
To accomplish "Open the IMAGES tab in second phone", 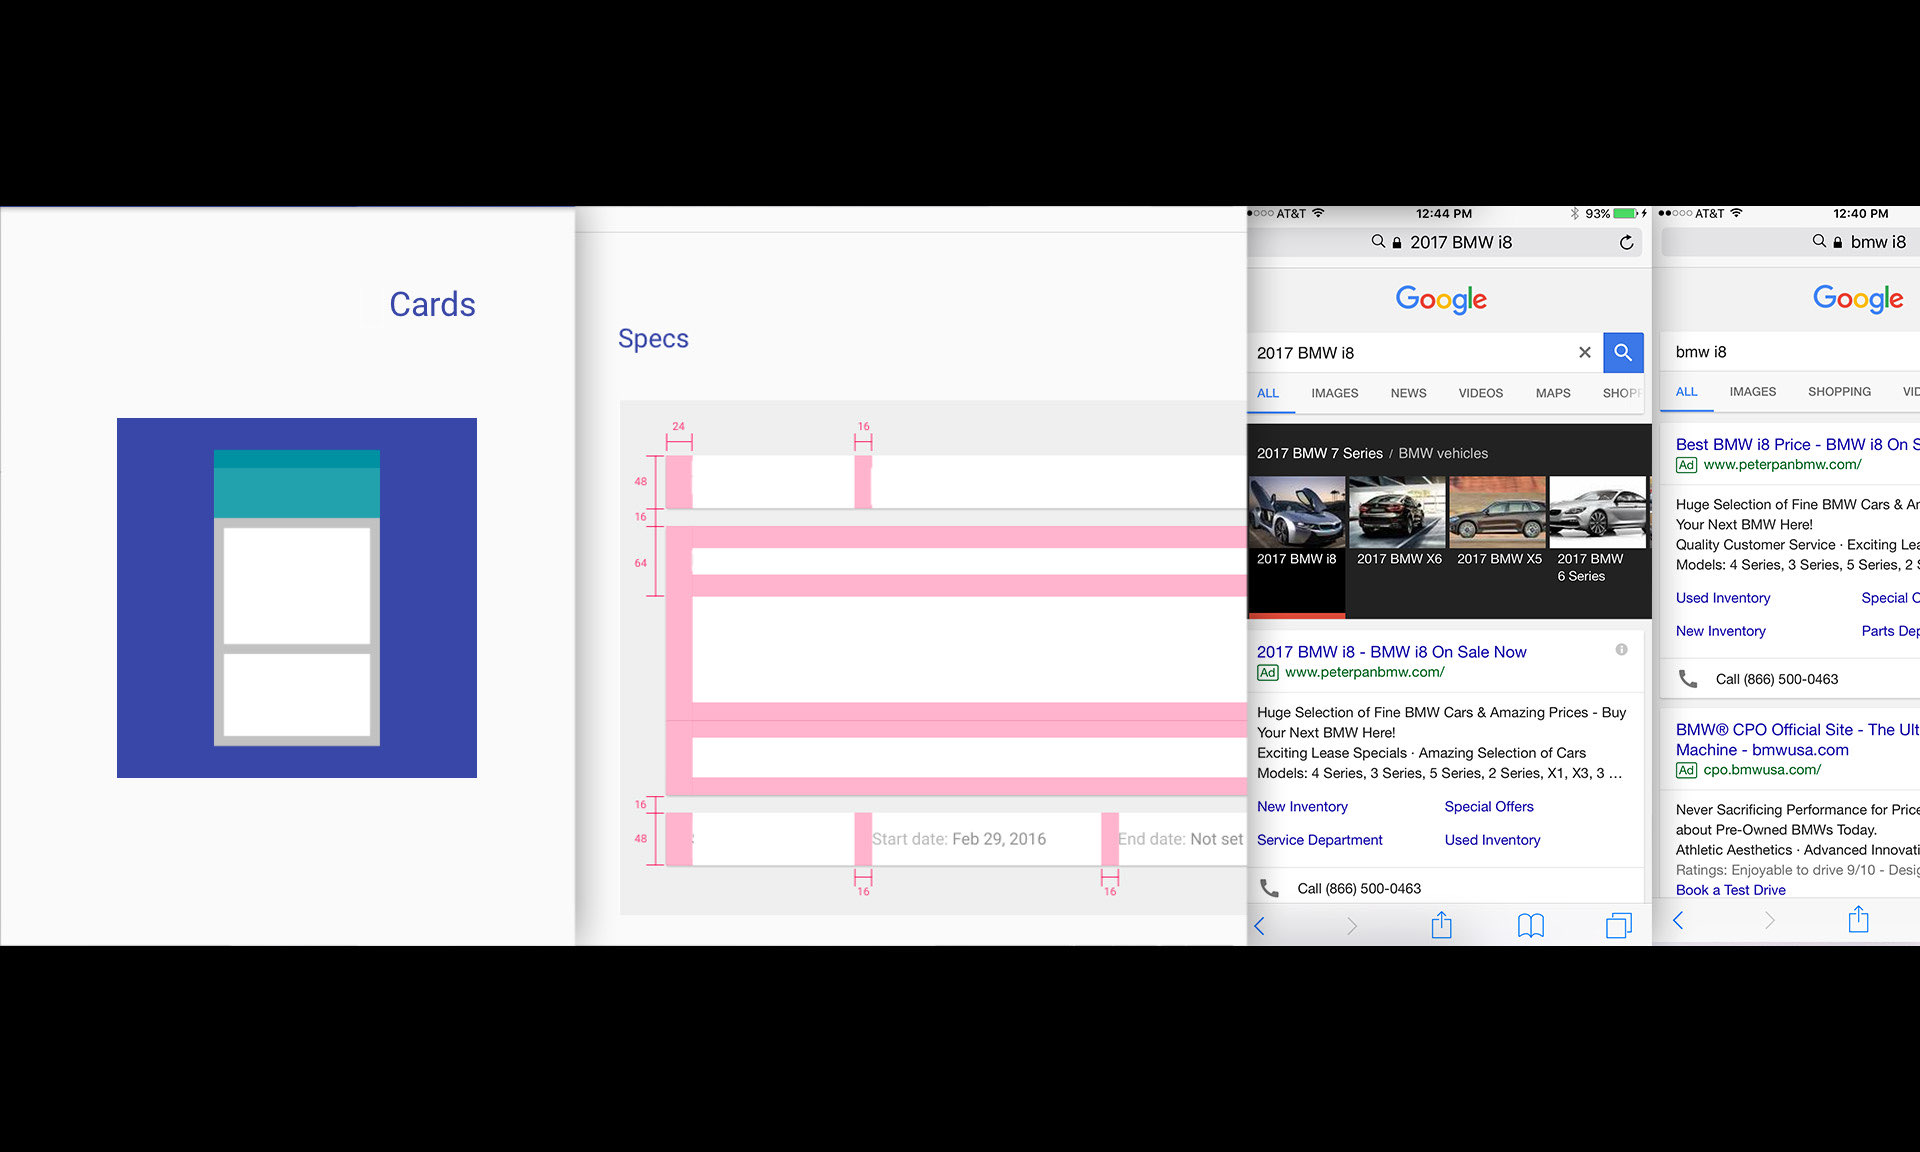I will point(1753,392).
